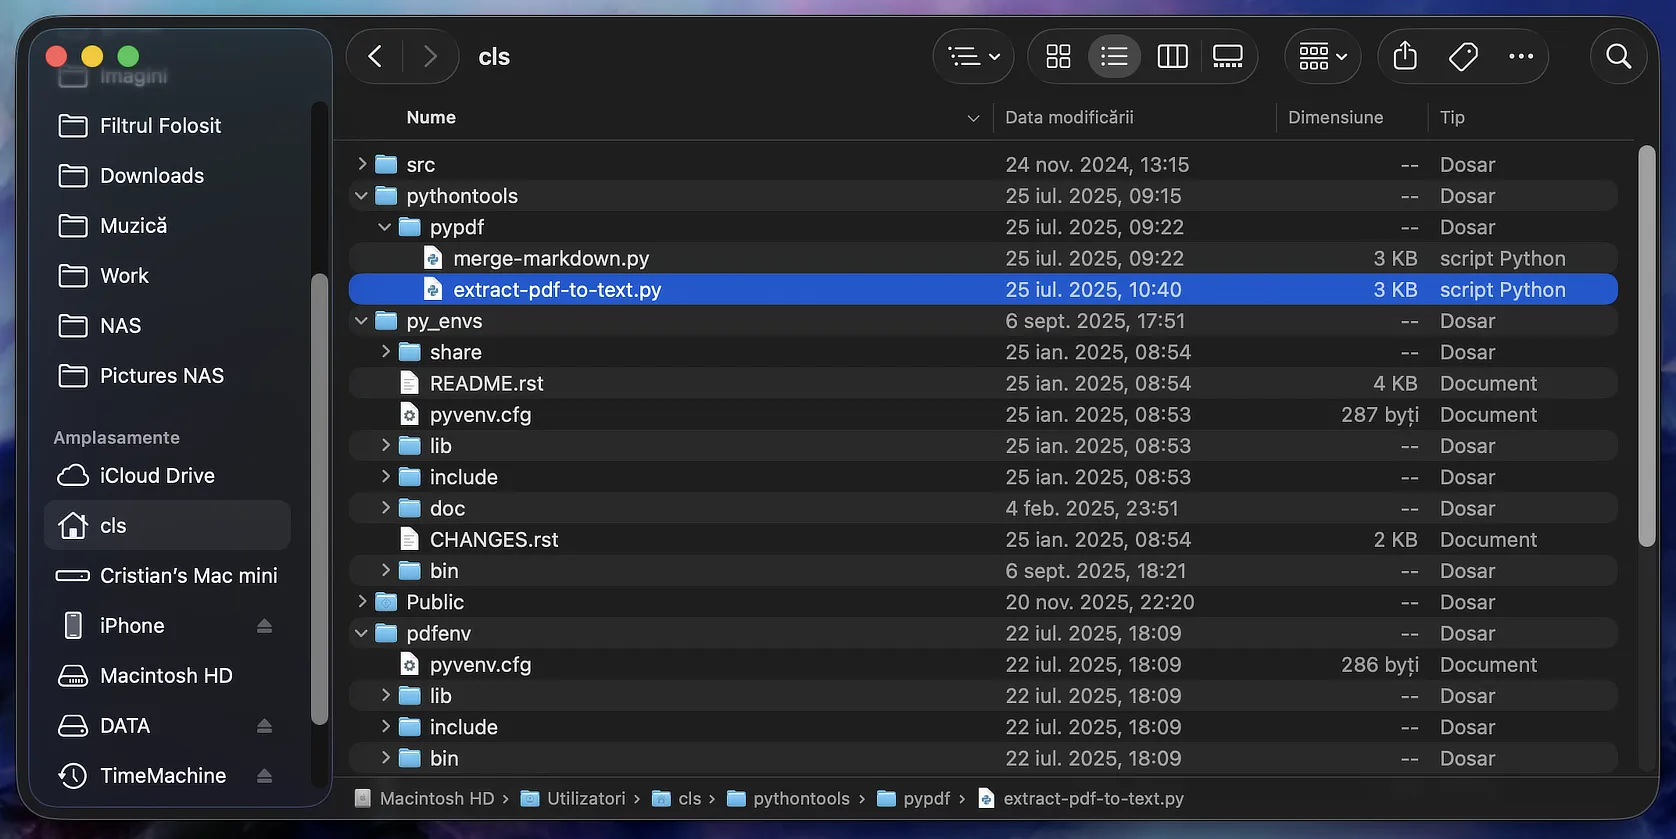Expand the src folder

362,164
